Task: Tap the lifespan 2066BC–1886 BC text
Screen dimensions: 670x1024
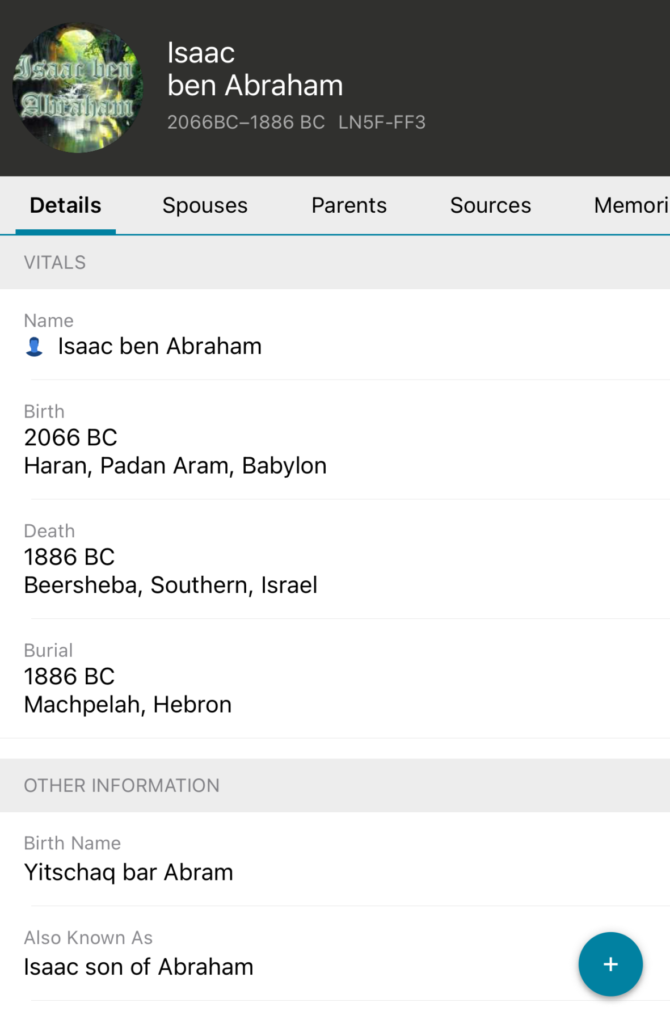Action: (246, 123)
